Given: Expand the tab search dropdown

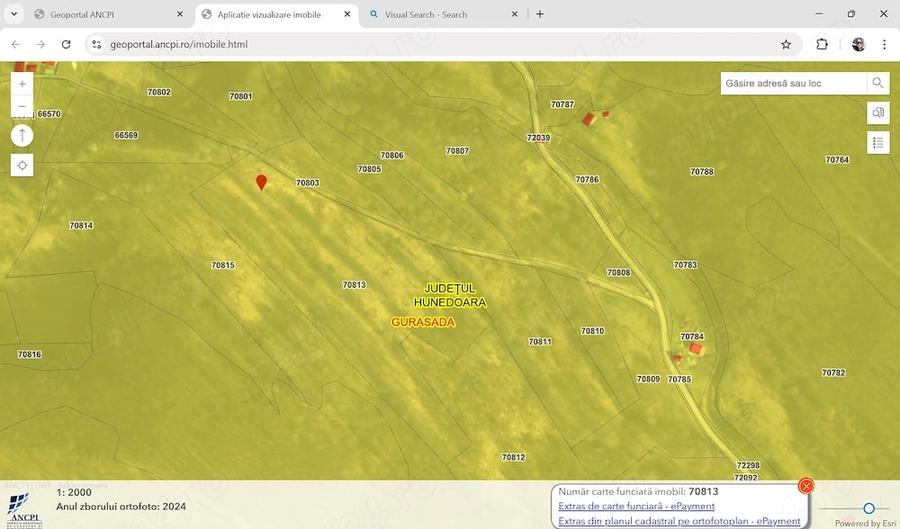Looking at the screenshot, I should coord(14,14).
